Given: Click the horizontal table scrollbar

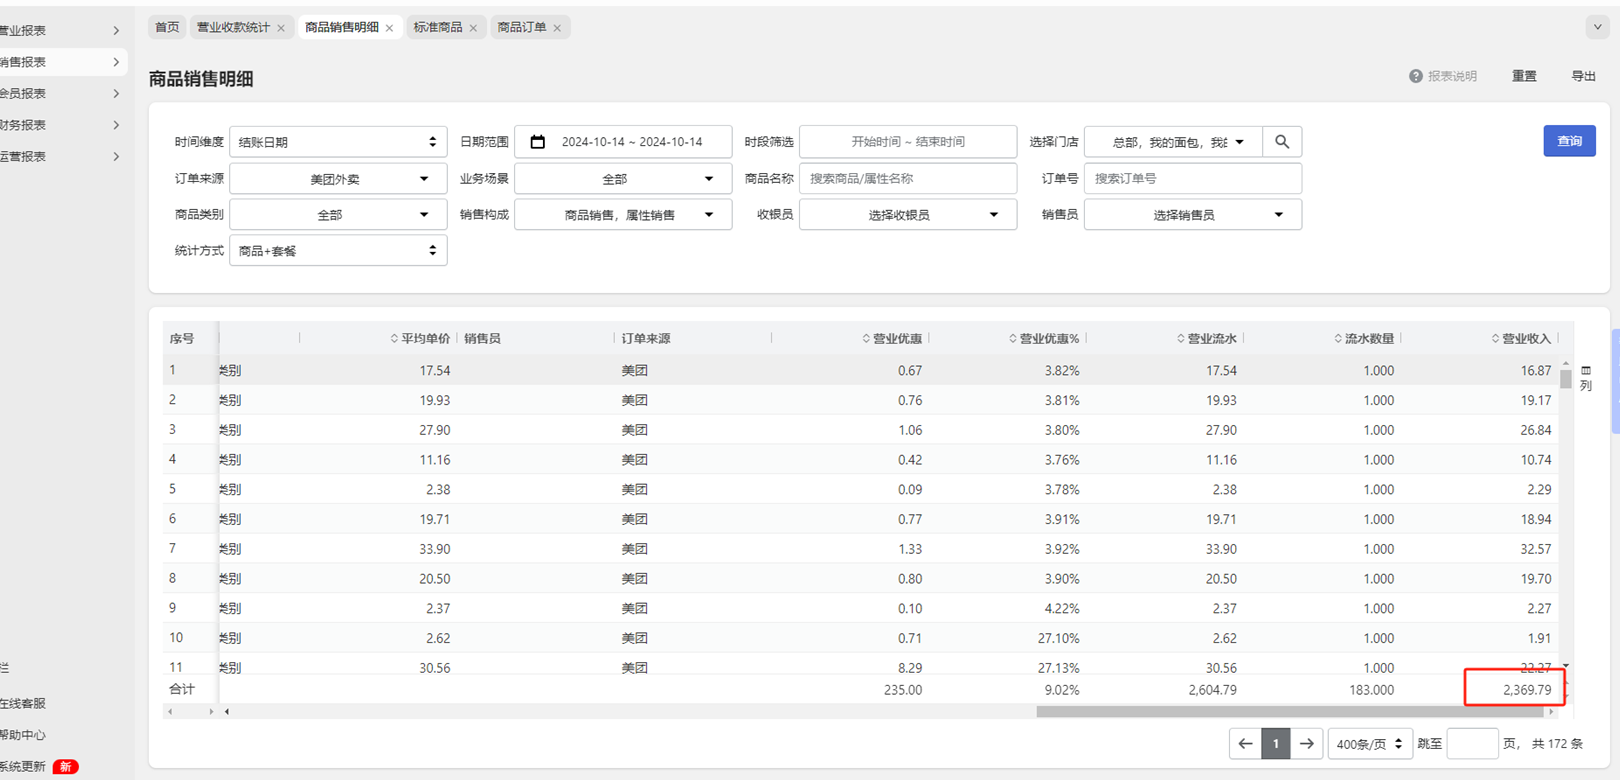Looking at the screenshot, I should [1290, 712].
